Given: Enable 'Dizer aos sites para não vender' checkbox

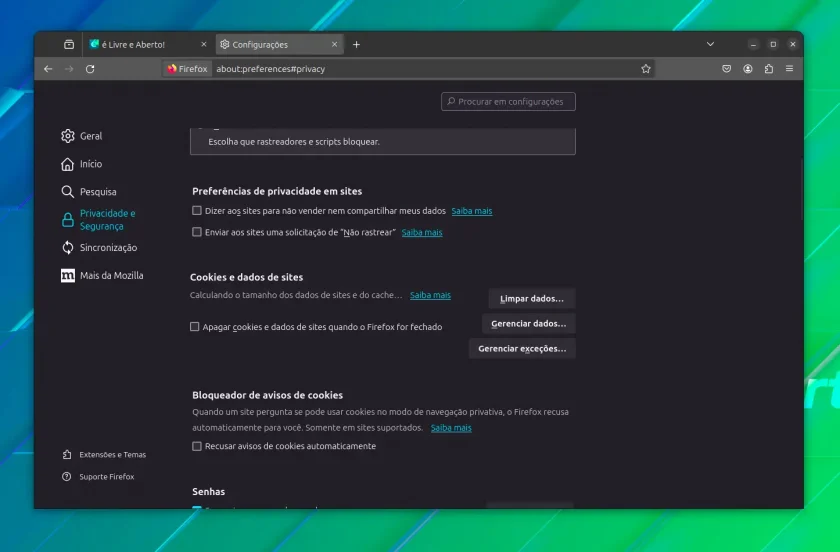Looking at the screenshot, I should coord(197,211).
